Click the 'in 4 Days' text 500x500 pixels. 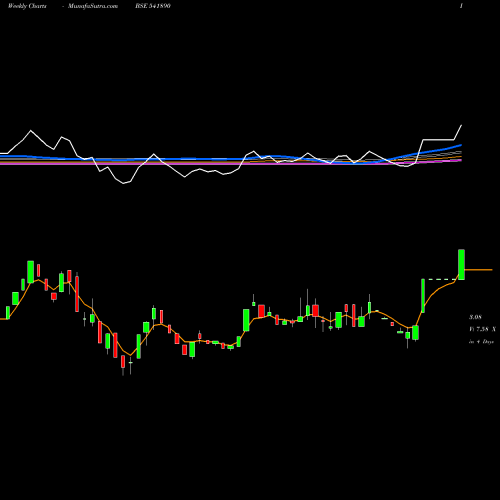click(481, 342)
